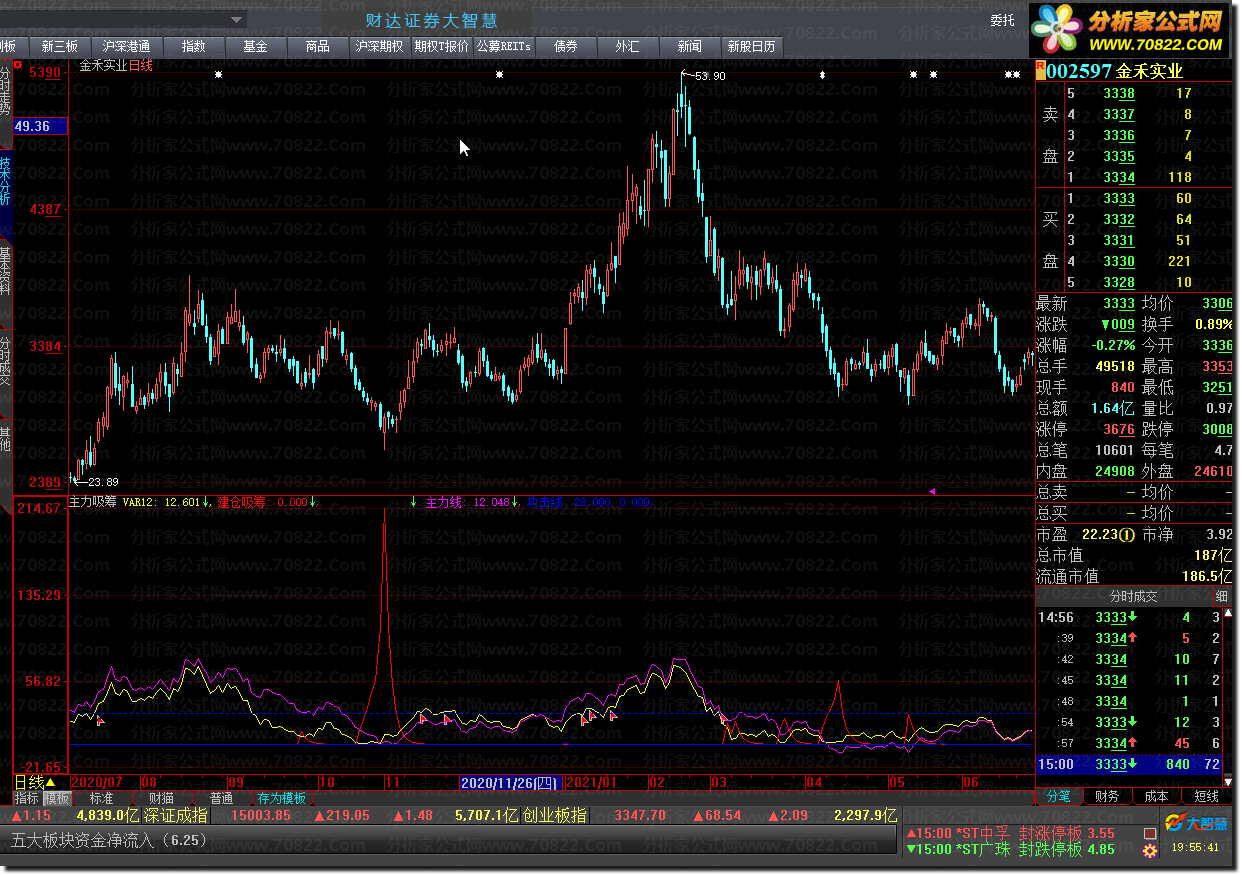Click the gear settings icon near the clock
This screenshot has height=875, width=1242.
[x=1151, y=852]
